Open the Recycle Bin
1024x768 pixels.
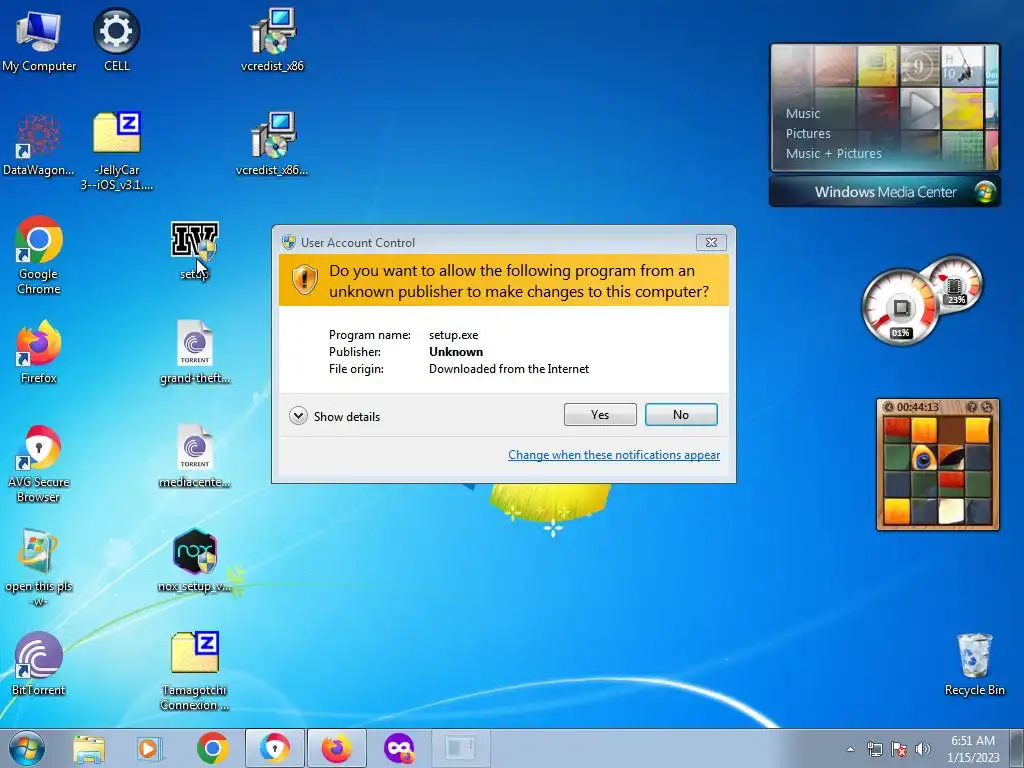974,665
